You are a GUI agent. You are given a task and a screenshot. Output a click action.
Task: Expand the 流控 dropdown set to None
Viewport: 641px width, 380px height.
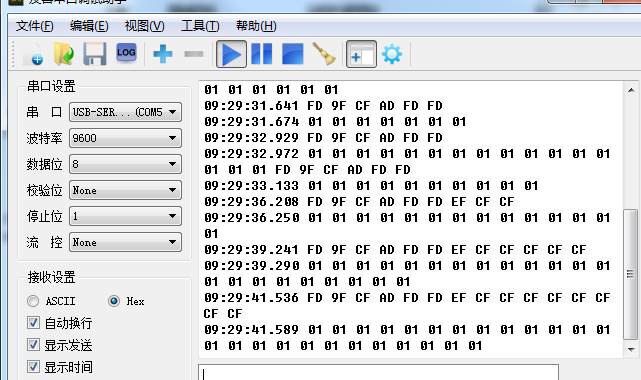(x=126, y=242)
